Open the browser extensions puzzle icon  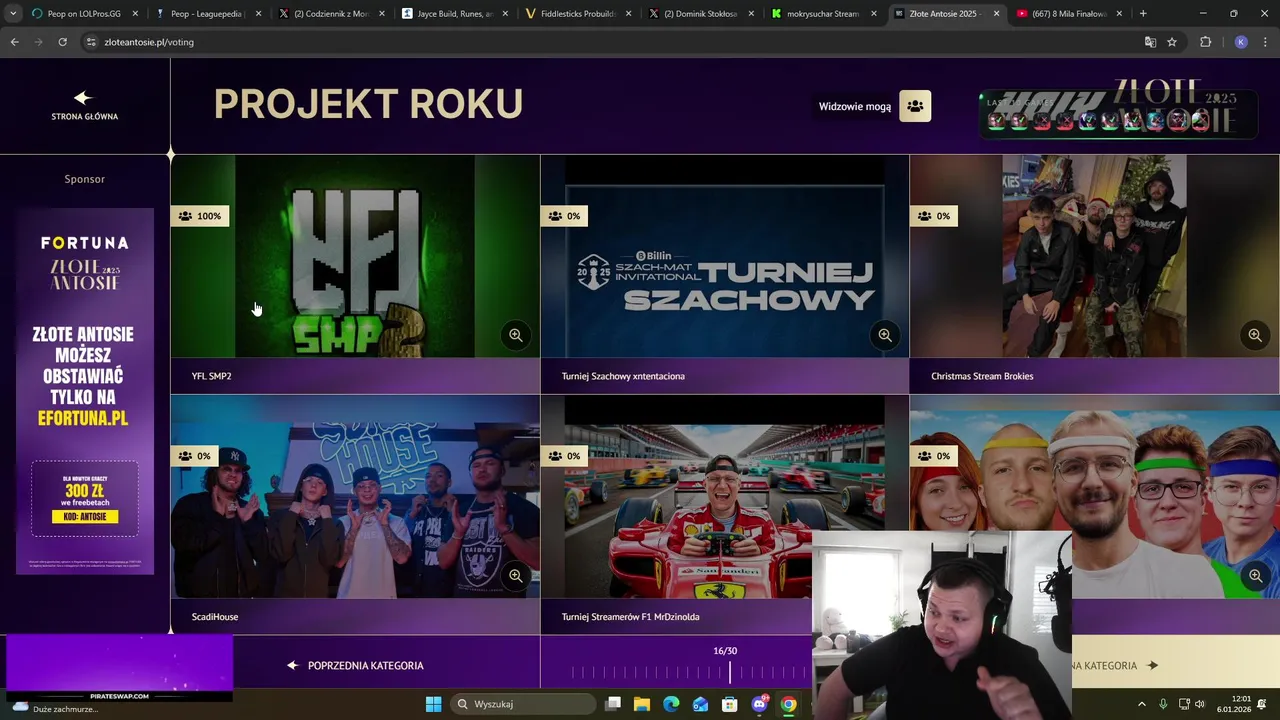[x=1205, y=42]
